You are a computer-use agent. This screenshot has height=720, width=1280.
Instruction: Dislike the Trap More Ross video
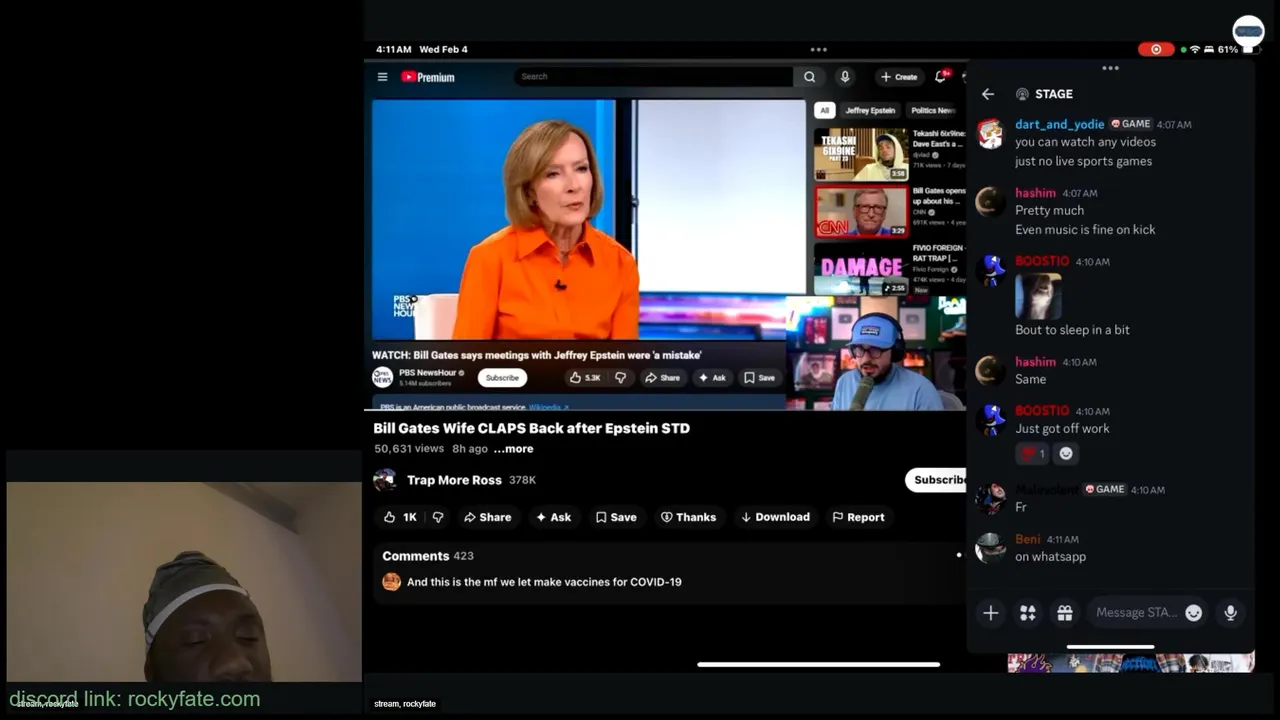tap(437, 517)
